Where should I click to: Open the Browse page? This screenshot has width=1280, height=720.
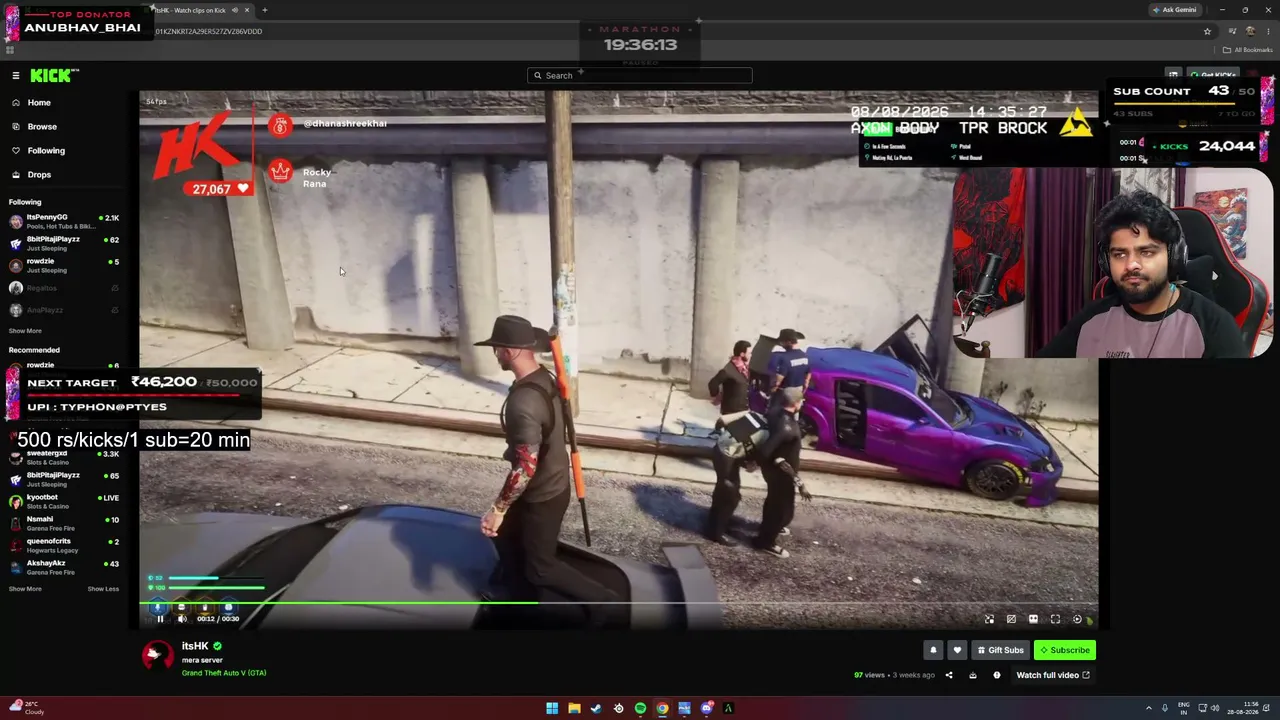(x=42, y=127)
